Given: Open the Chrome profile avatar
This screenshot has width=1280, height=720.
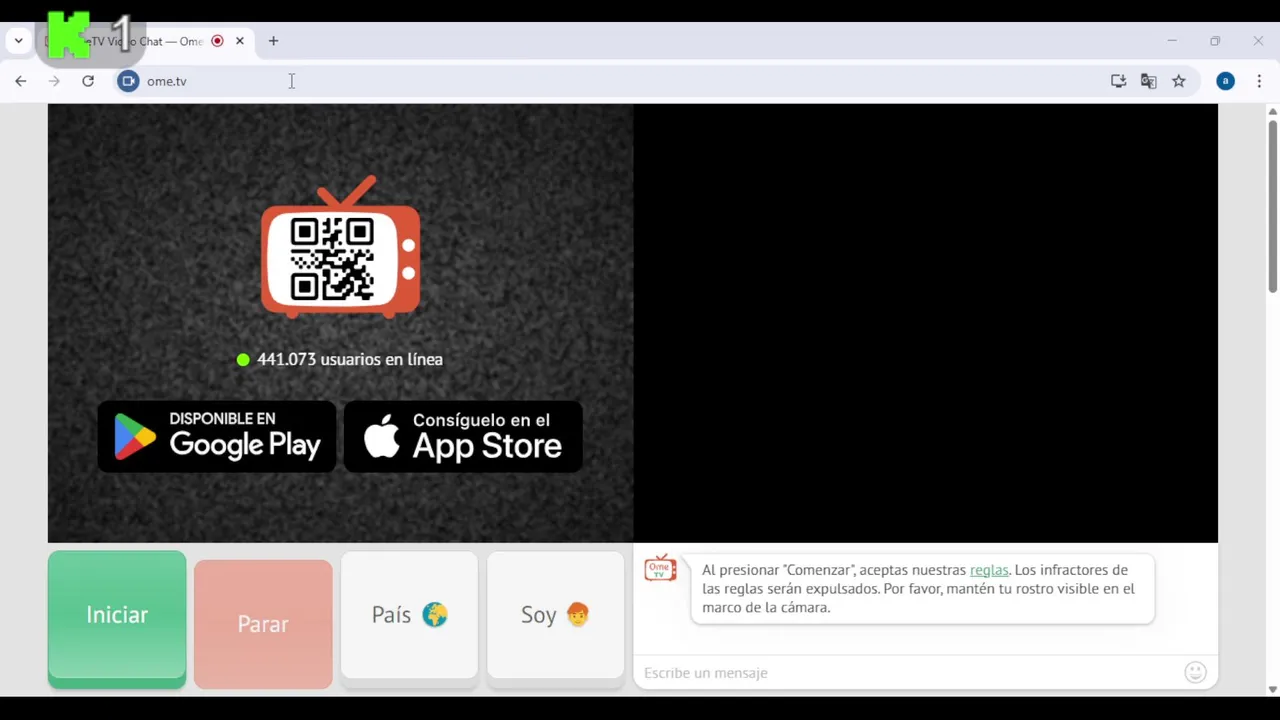Looking at the screenshot, I should pos(1225,81).
